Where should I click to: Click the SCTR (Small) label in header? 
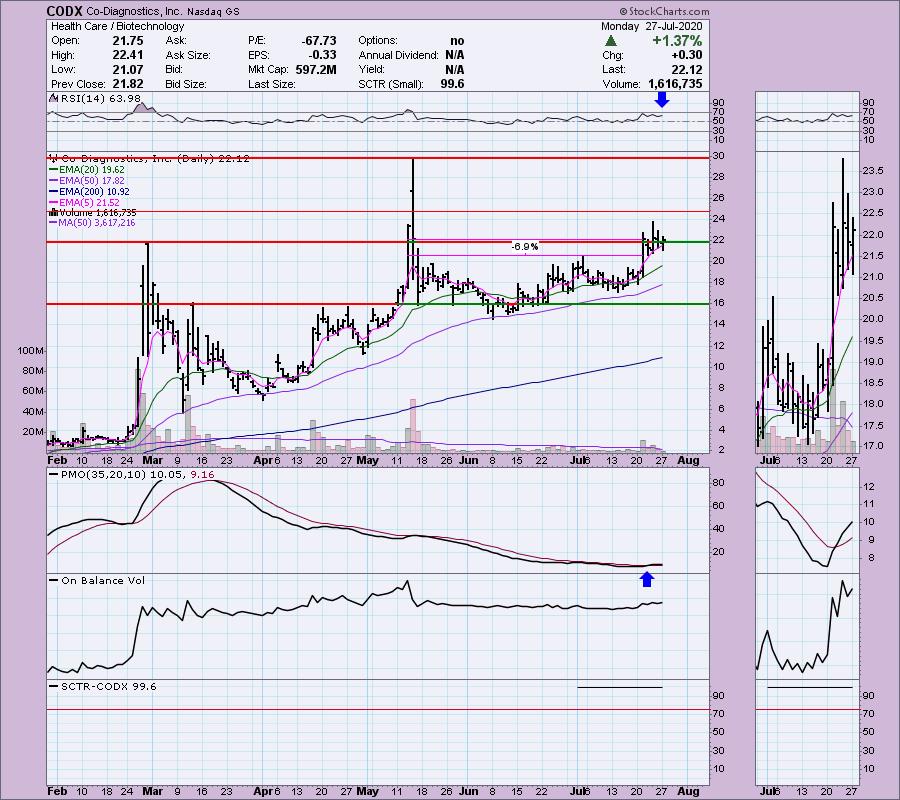[391, 84]
